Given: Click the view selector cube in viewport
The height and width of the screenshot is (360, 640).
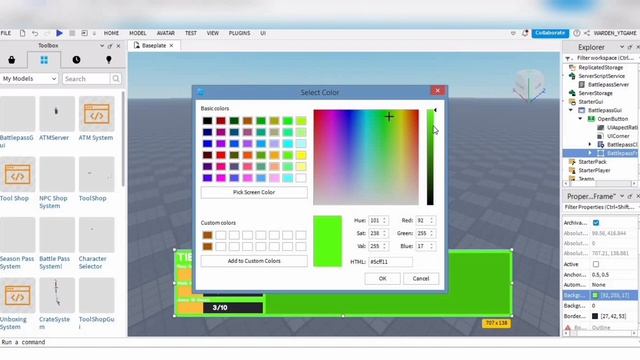Looking at the screenshot, I should [529, 85].
